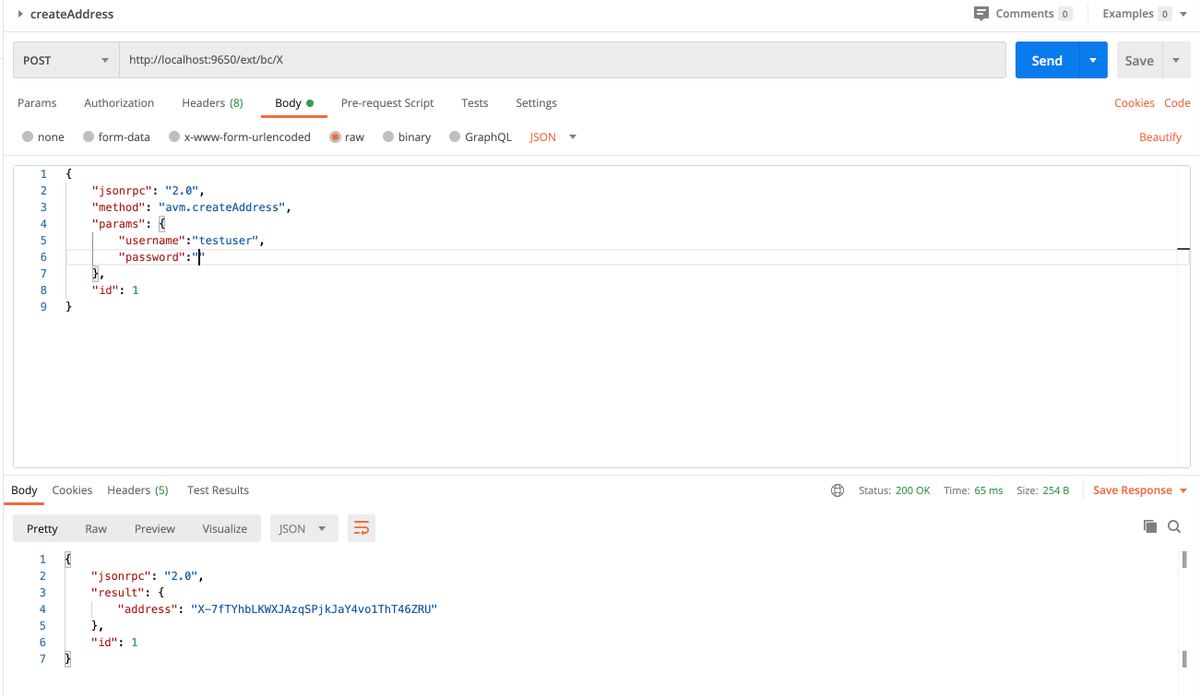Open the Send button dropdown arrow
Viewport: 1200px width, 696px height.
click(x=1092, y=60)
